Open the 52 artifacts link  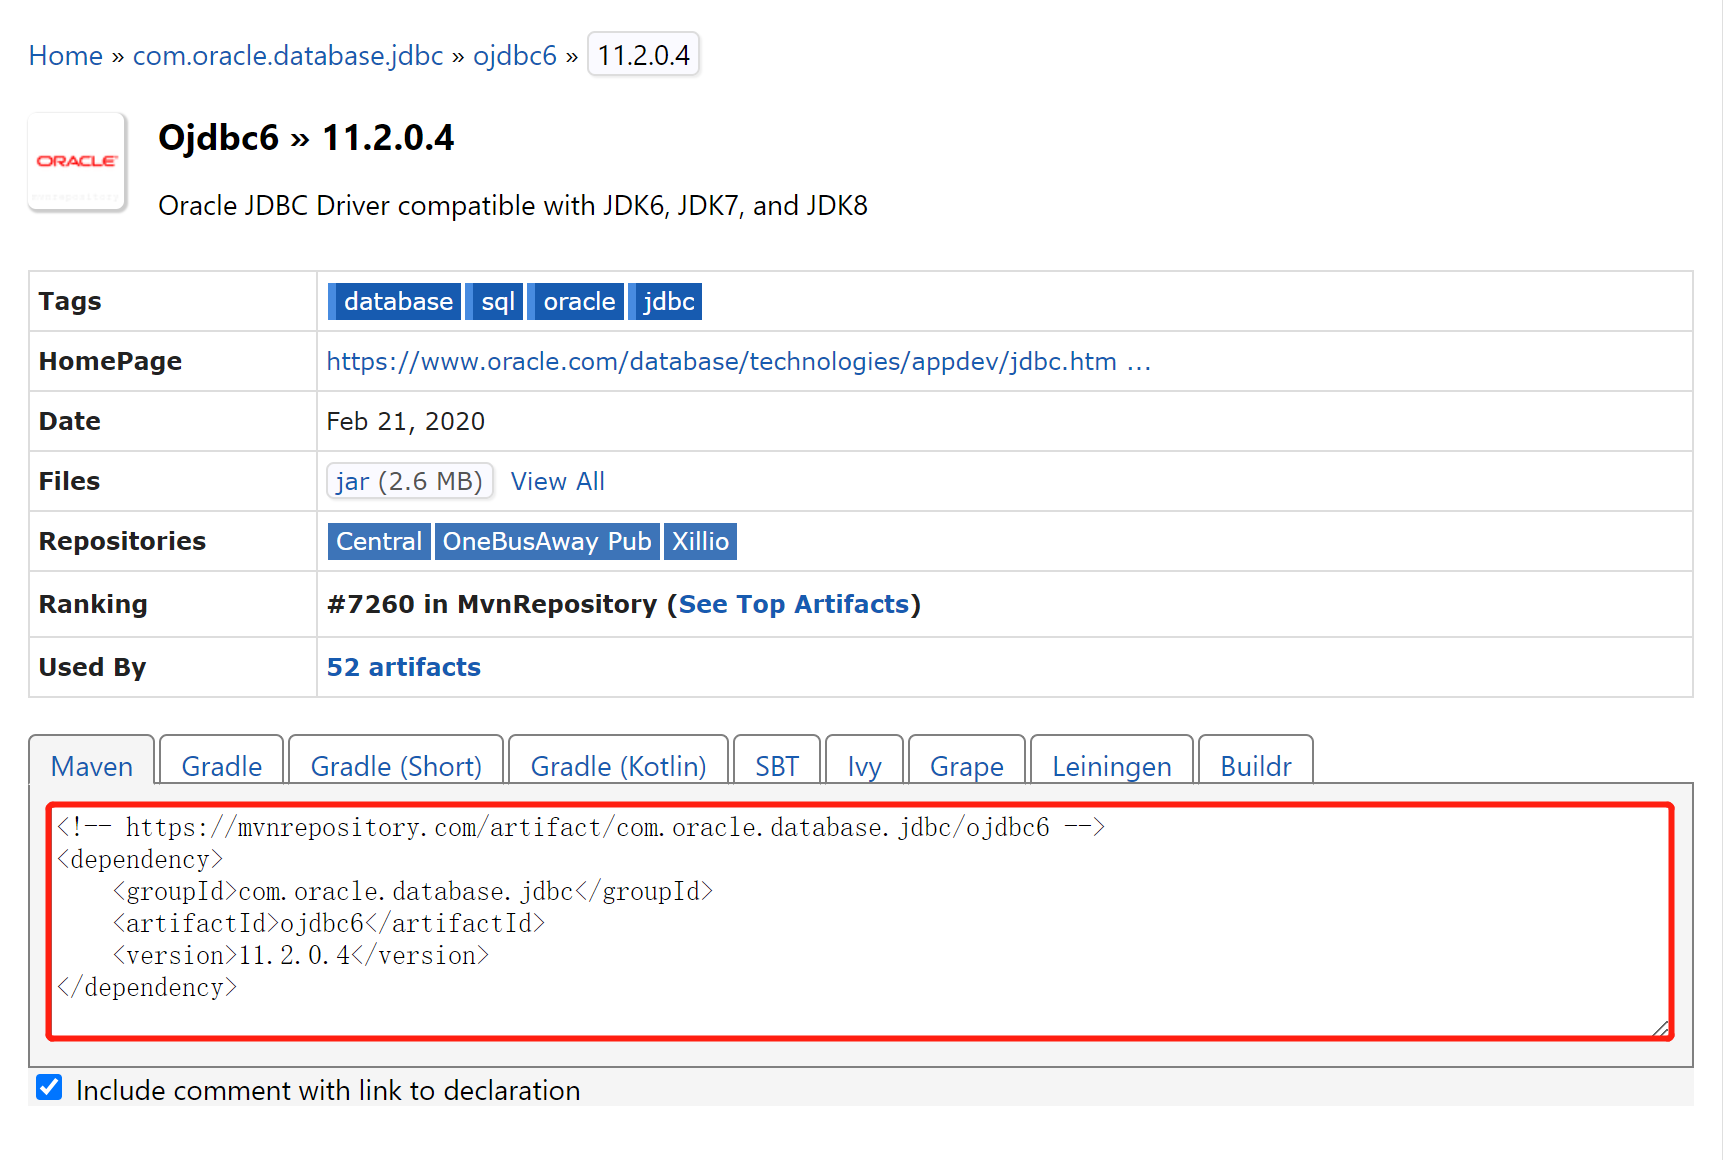tap(404, 667)
